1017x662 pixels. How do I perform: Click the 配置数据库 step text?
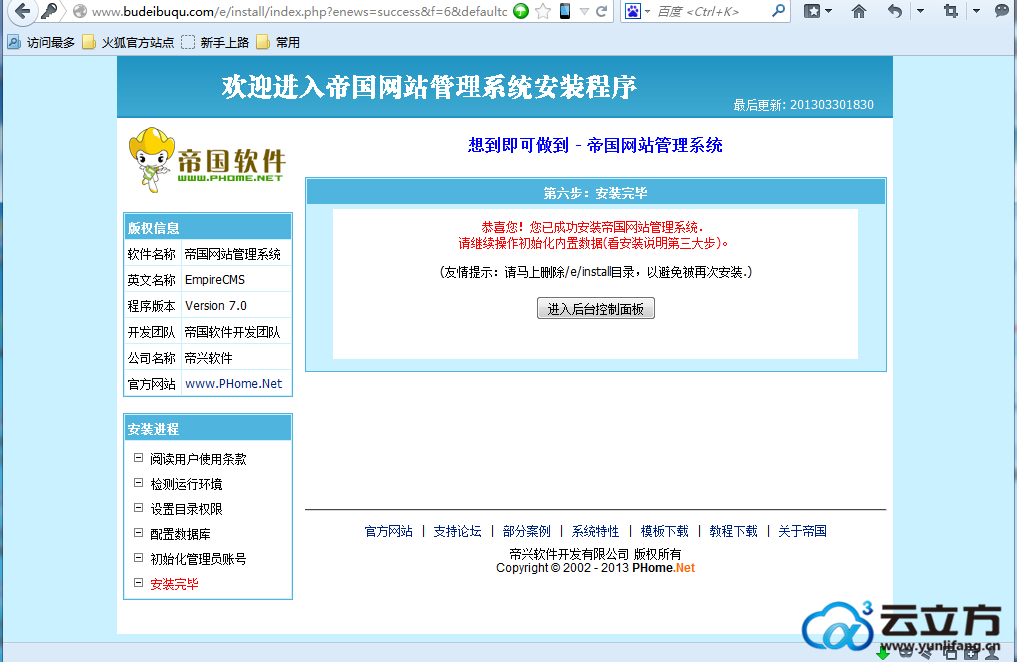pos(180,534)
